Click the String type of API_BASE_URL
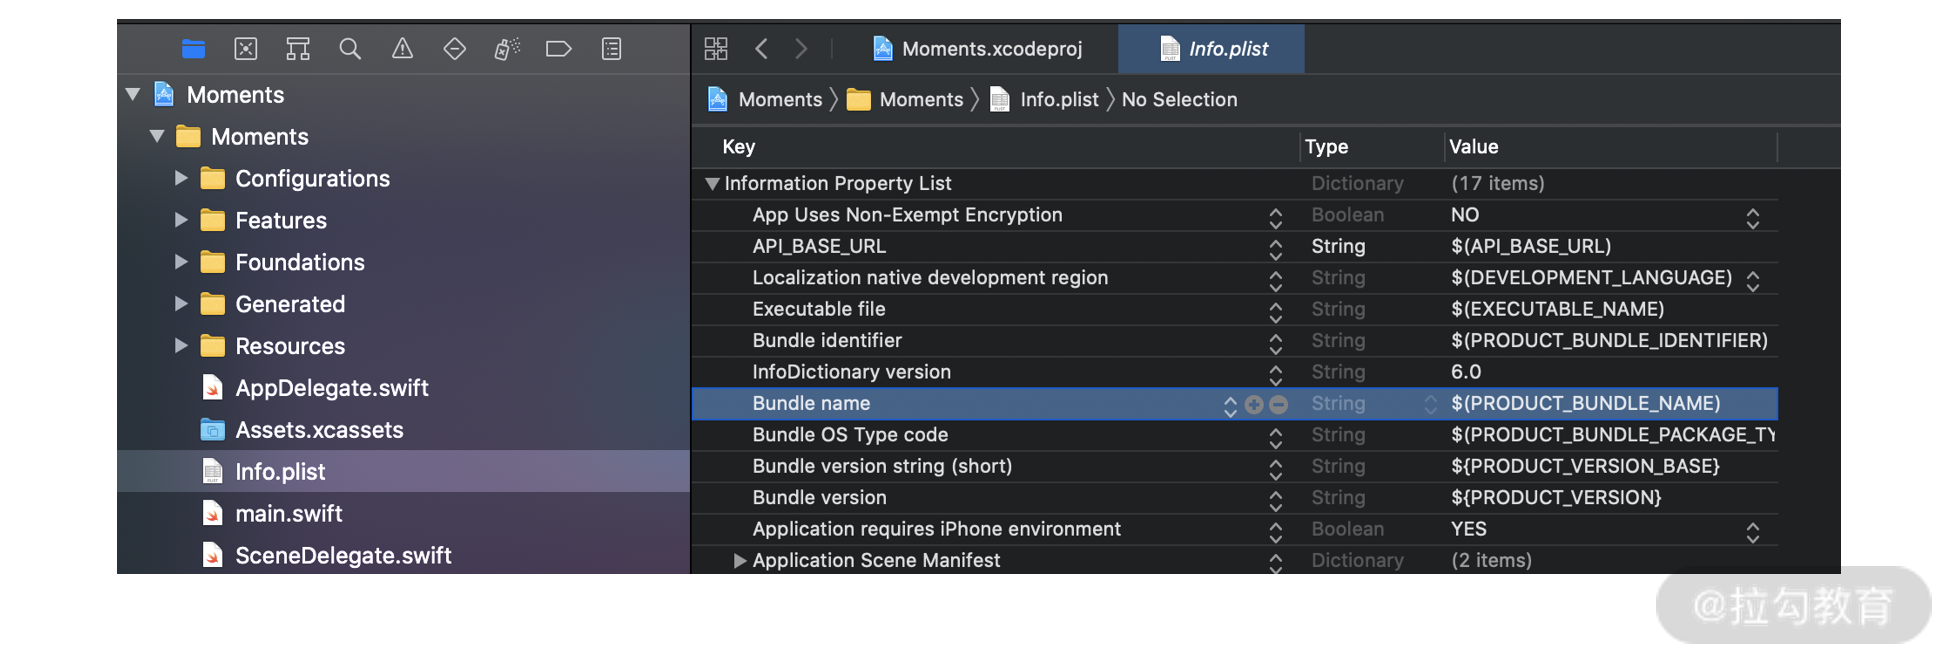1958x670 pixels. (1338, 246)
